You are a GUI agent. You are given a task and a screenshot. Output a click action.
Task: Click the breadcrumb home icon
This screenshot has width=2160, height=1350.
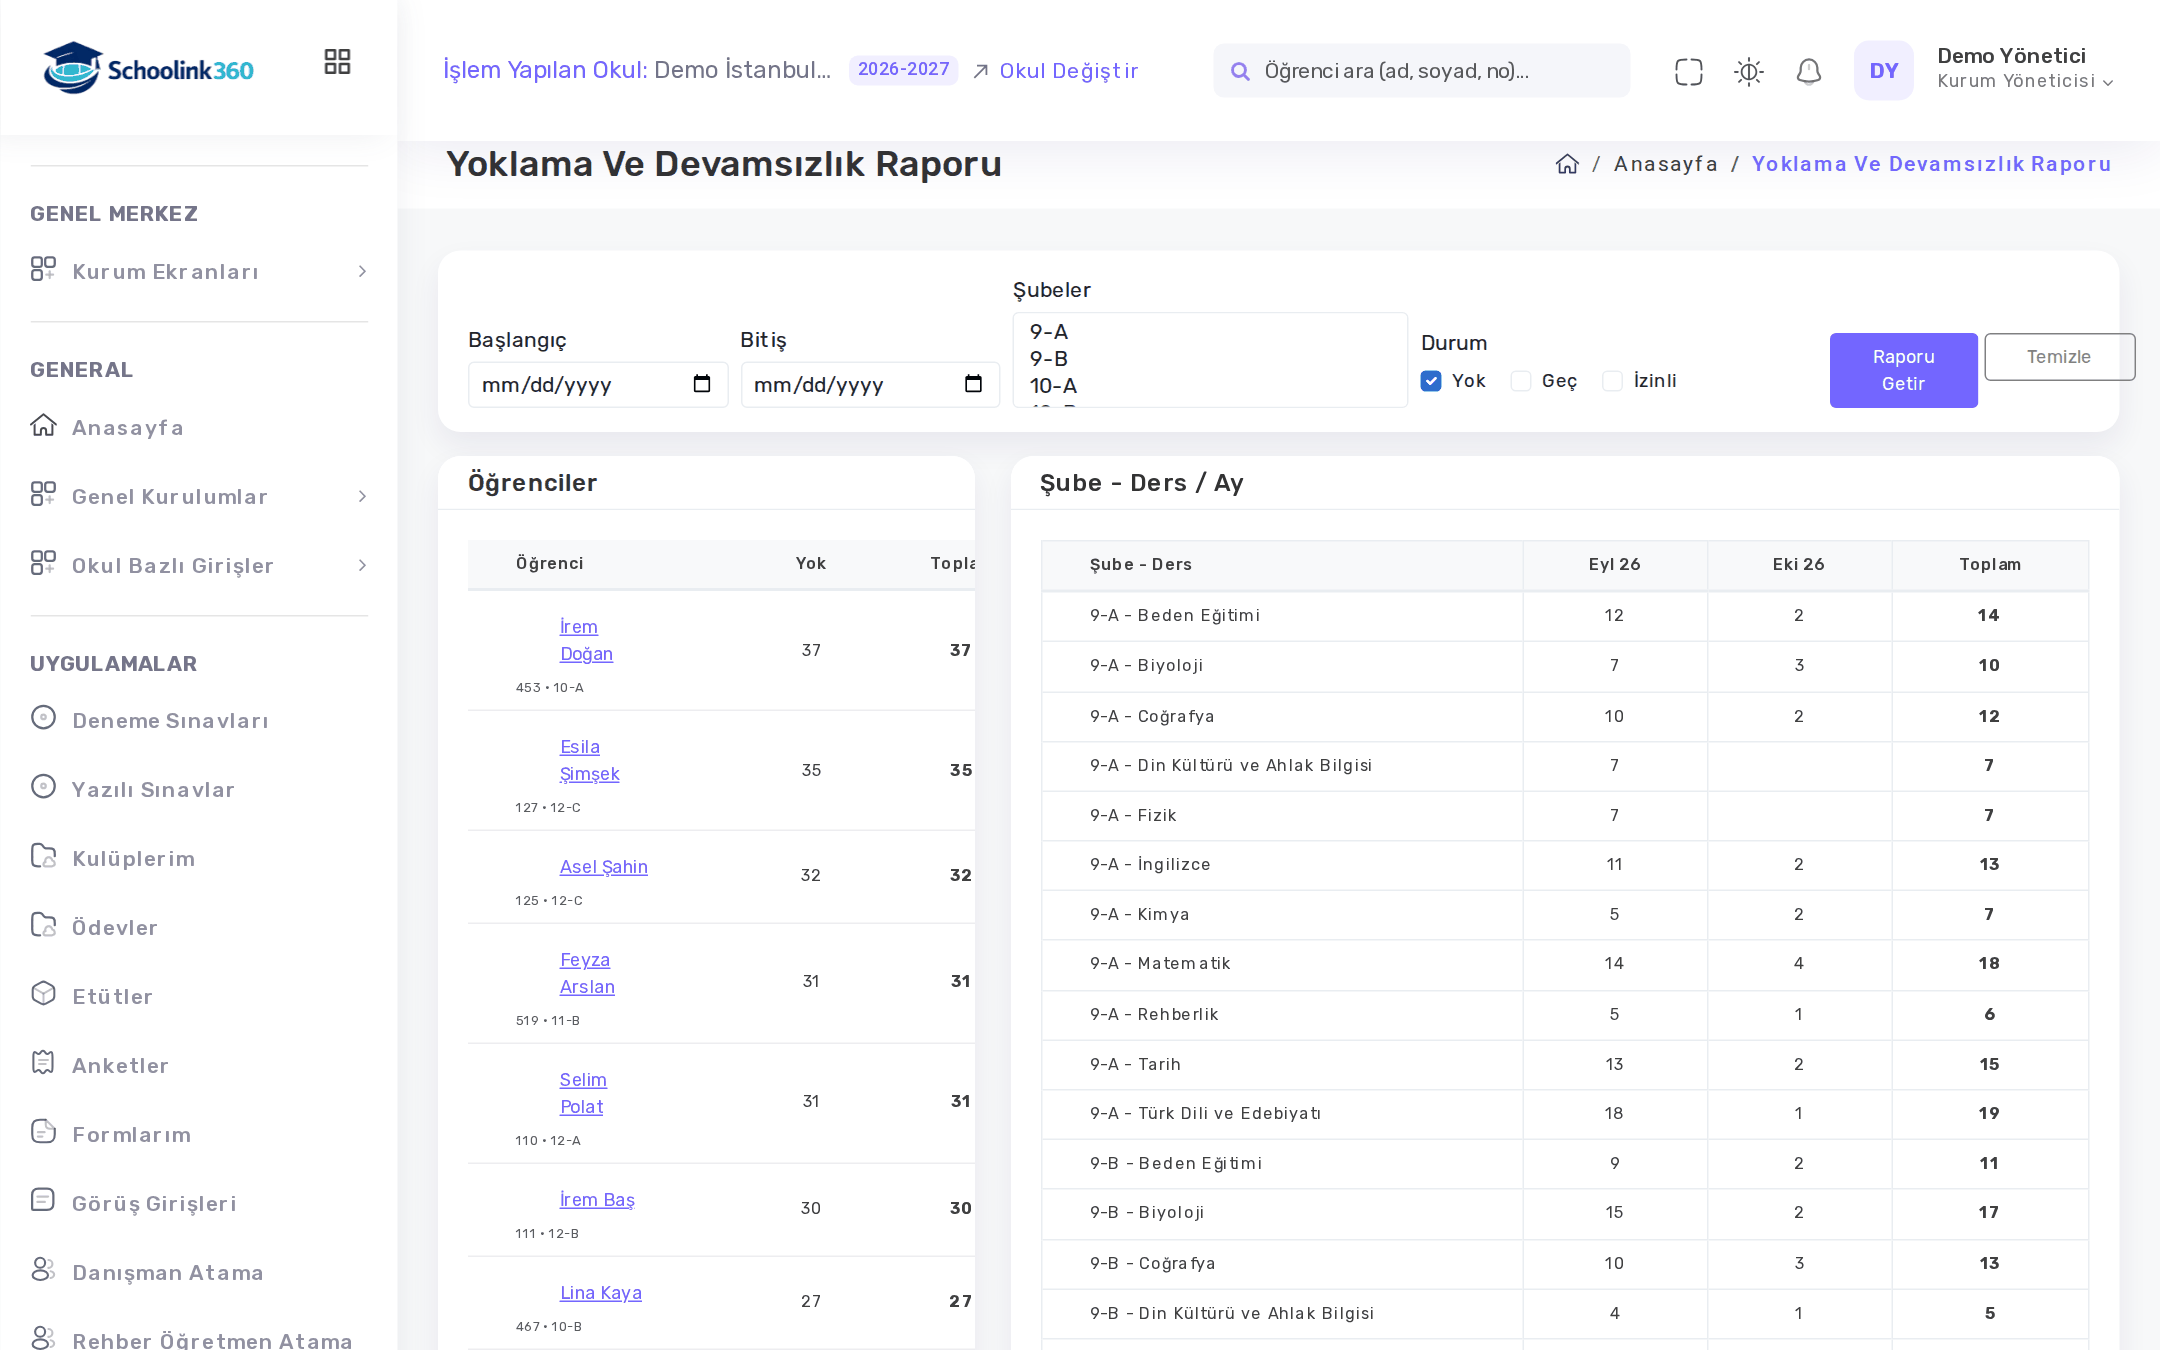(x=1567, y=164)
